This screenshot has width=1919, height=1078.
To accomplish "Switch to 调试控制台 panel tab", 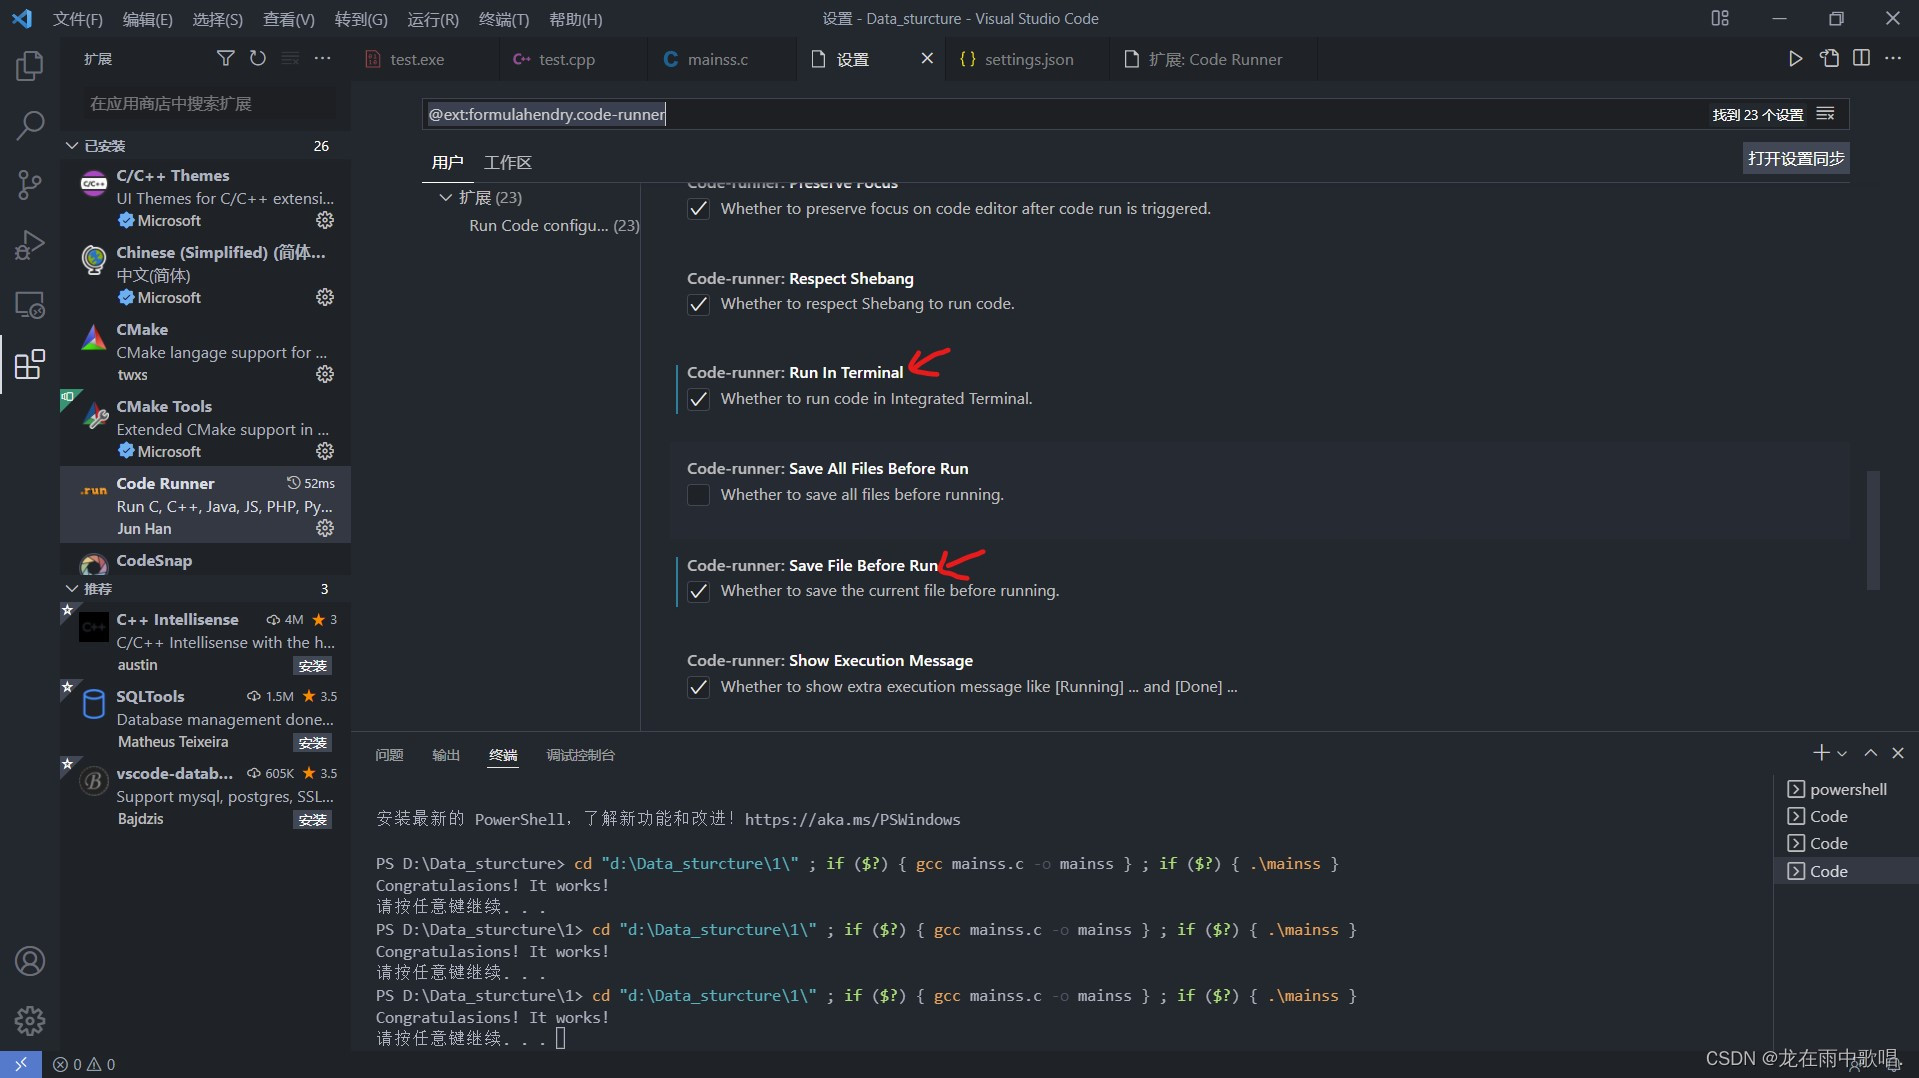I will (580, 755).
